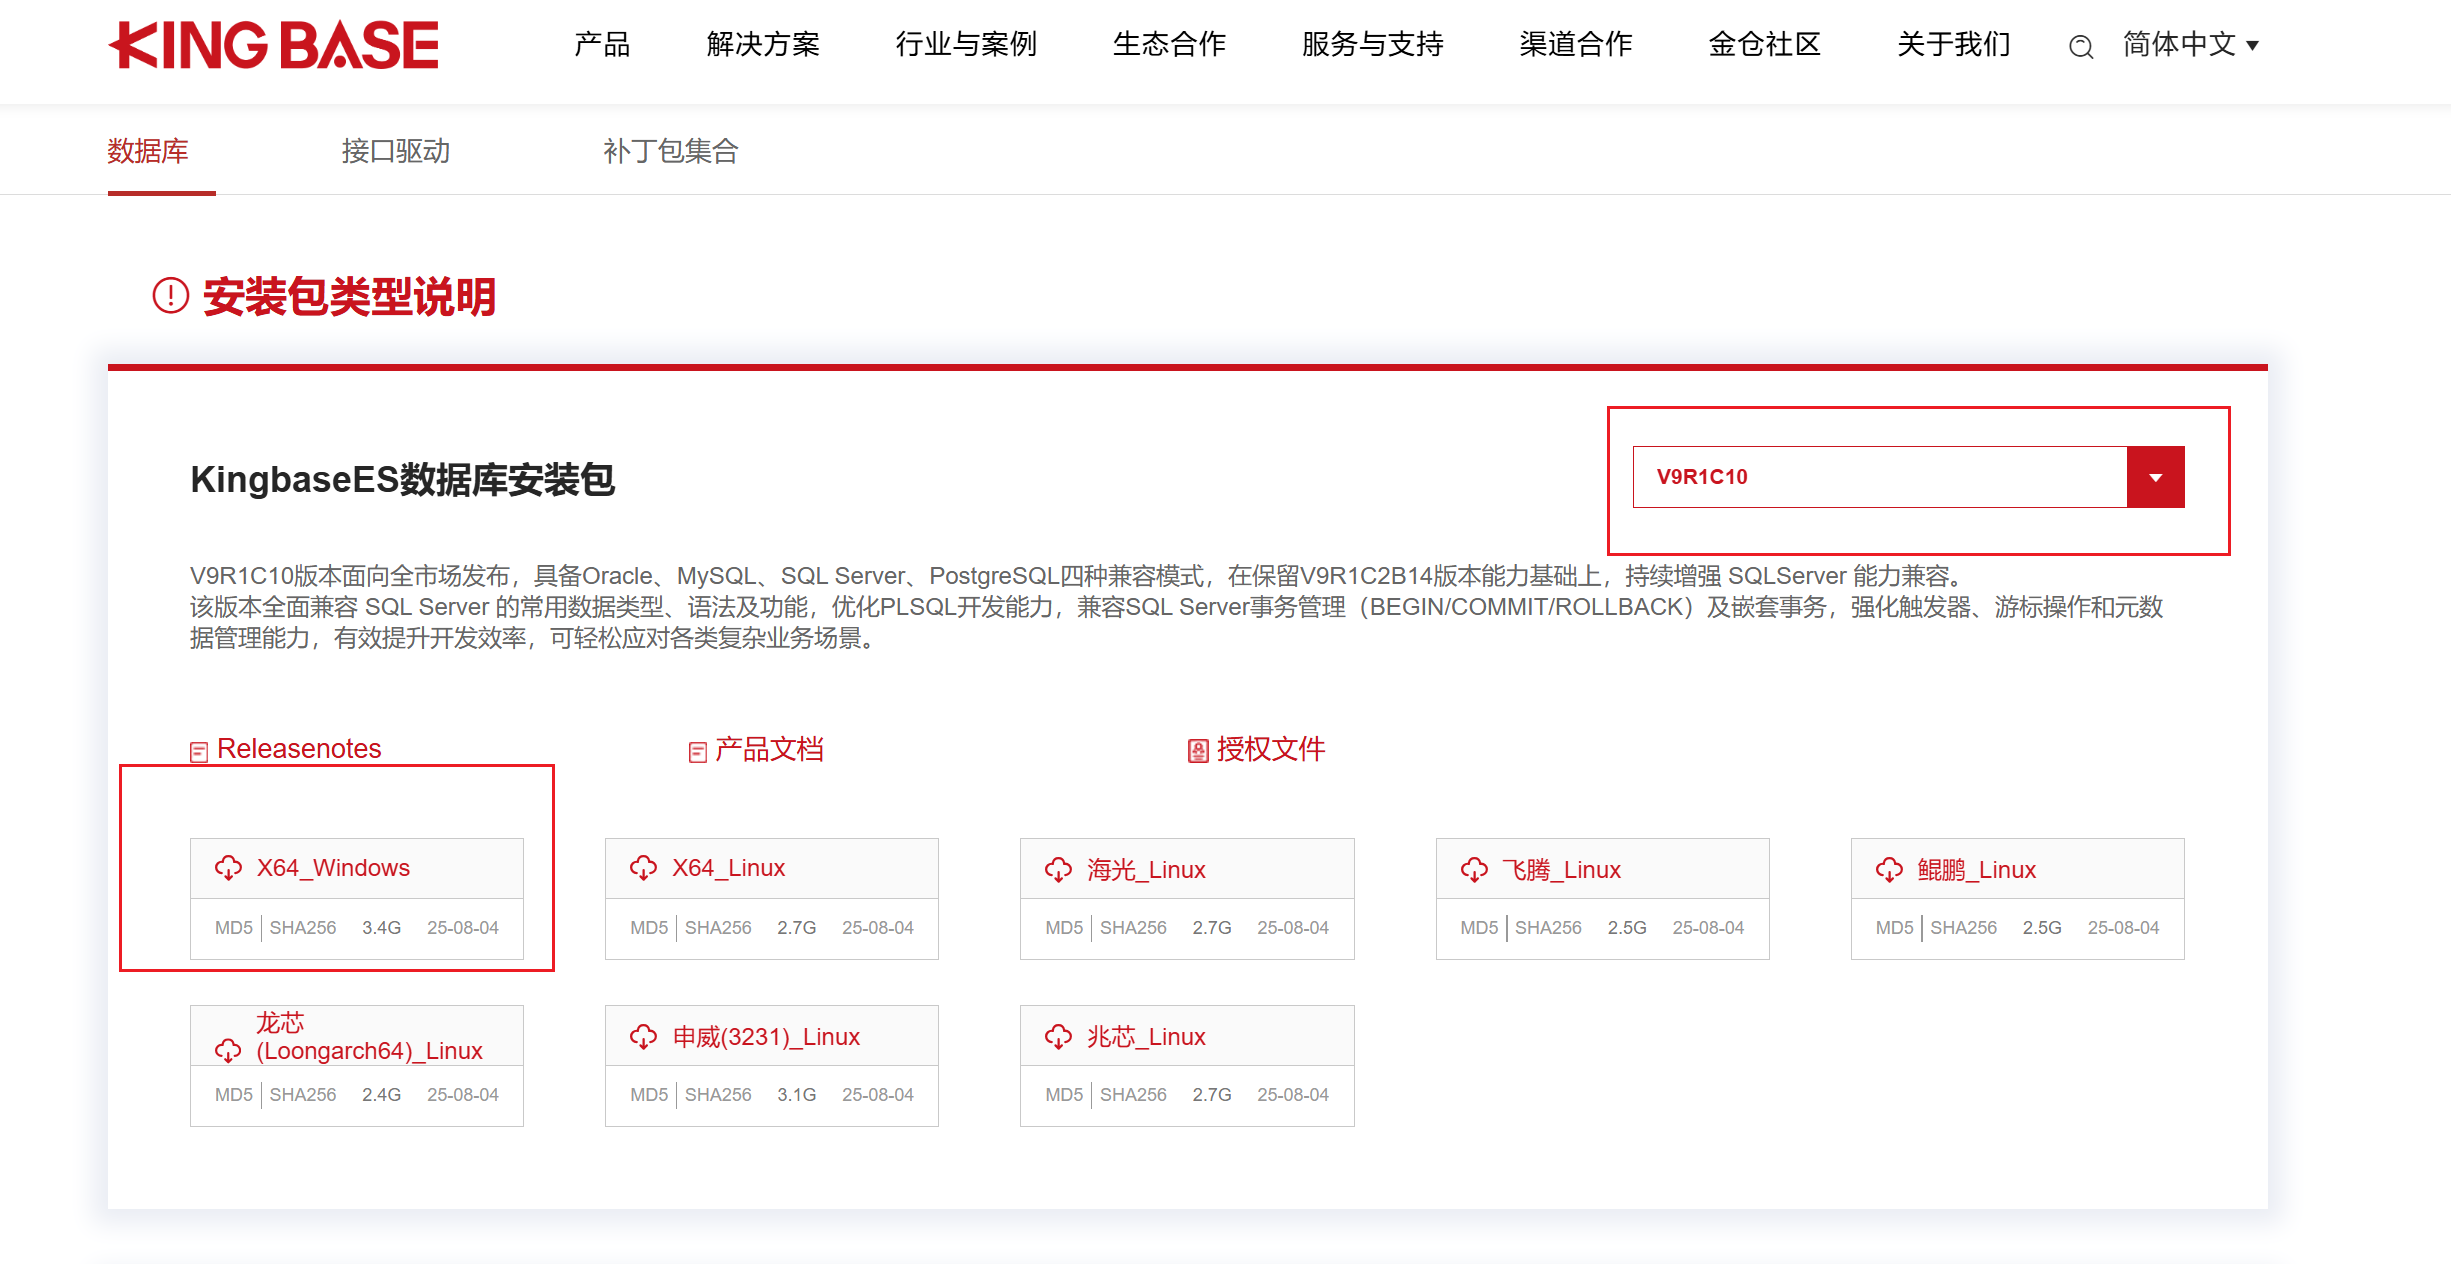Expand the version dropdown red arrow
The image size is (2451, 1264).
[x=2156, y=477]
